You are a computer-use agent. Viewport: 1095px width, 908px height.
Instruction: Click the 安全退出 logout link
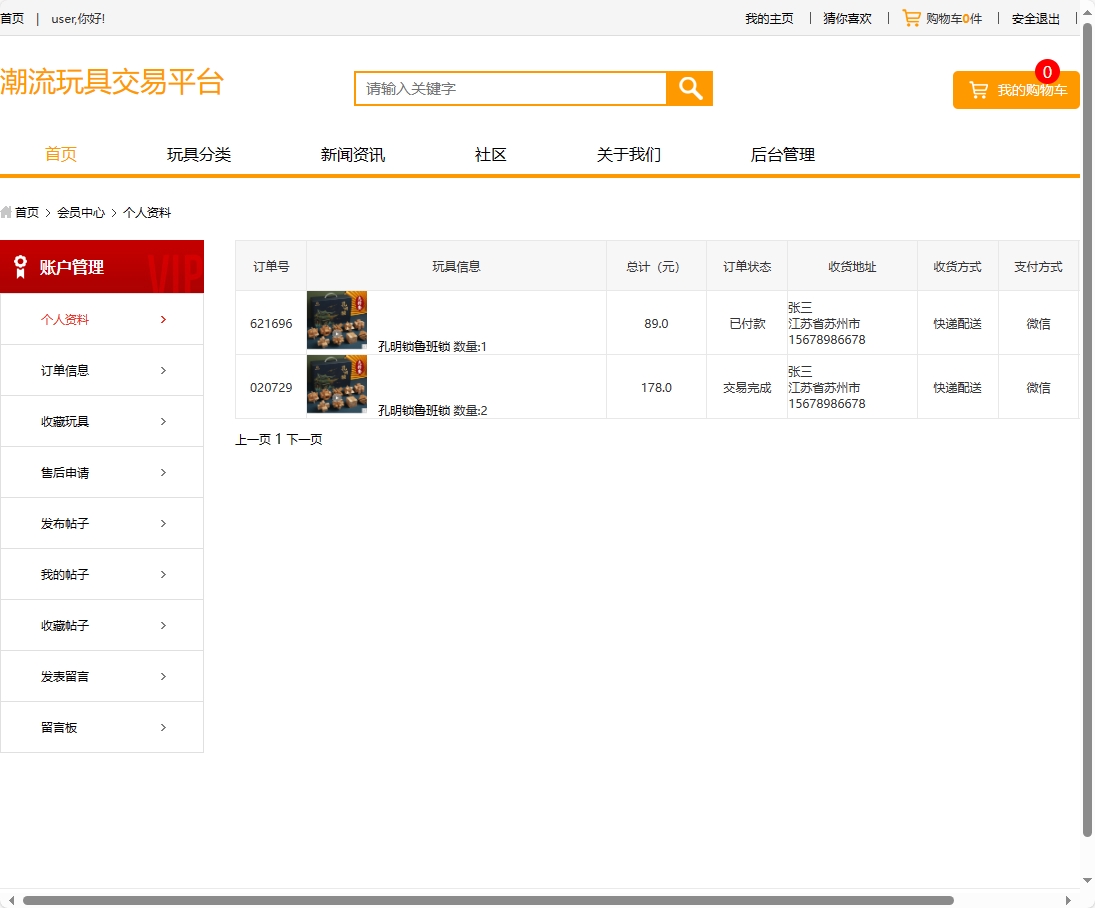[1035, 18]
